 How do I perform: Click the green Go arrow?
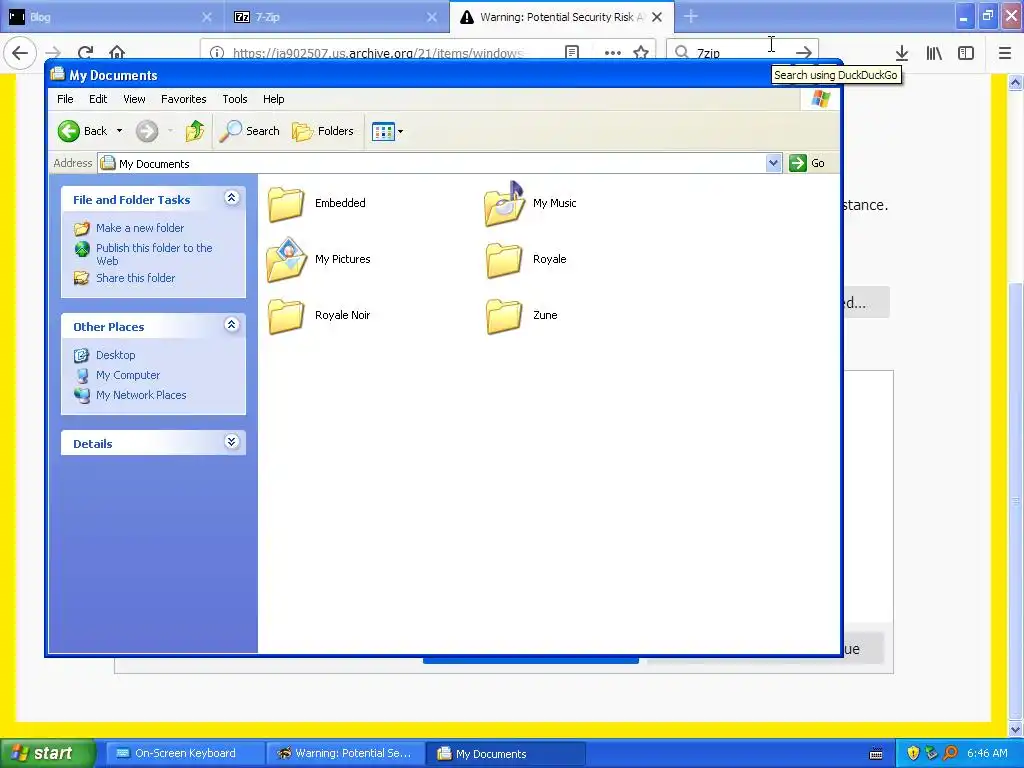(797, 163)
